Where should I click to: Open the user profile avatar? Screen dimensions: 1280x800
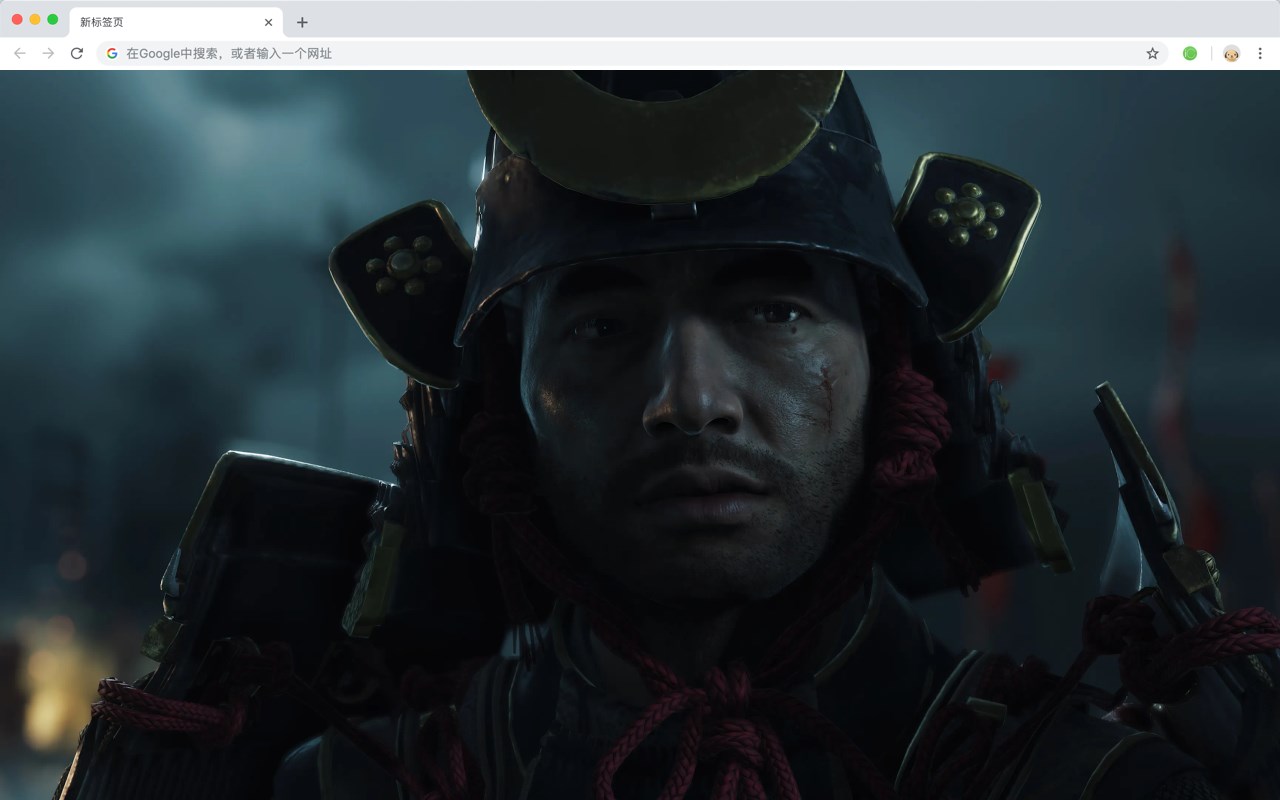pyautogui.click(x=1231, y=53)
